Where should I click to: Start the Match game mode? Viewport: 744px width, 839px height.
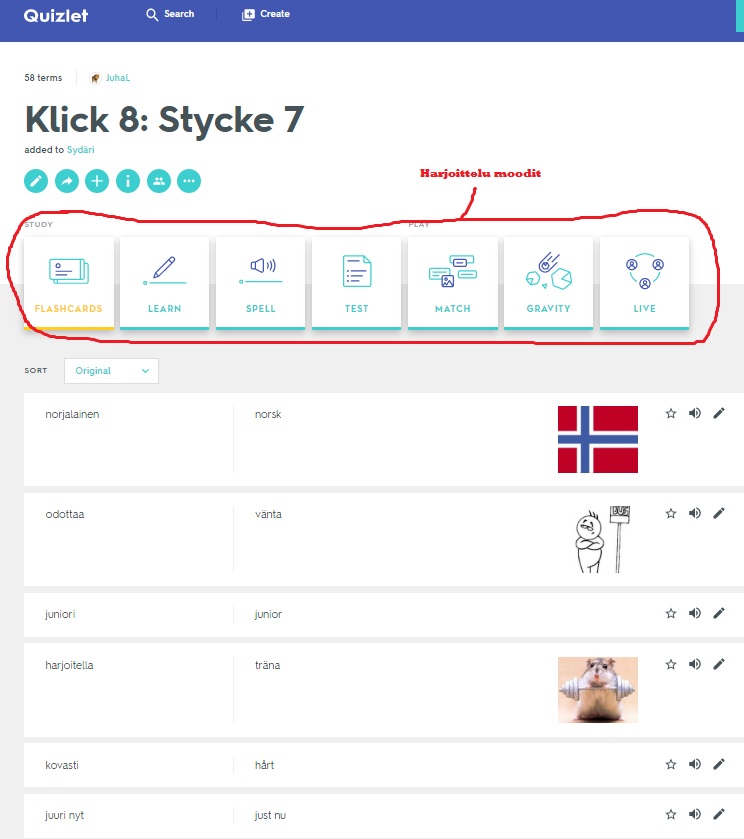click(x=453, y=282)
